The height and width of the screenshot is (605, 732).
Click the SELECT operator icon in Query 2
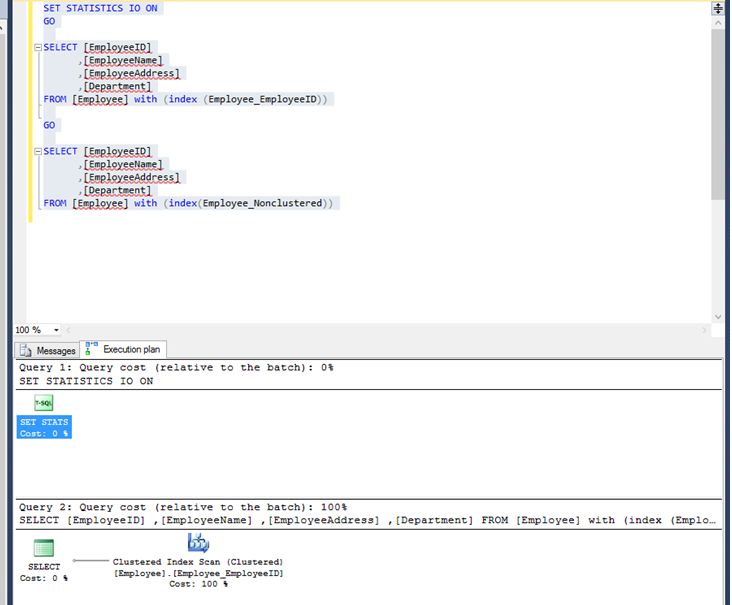pos(44,548)
